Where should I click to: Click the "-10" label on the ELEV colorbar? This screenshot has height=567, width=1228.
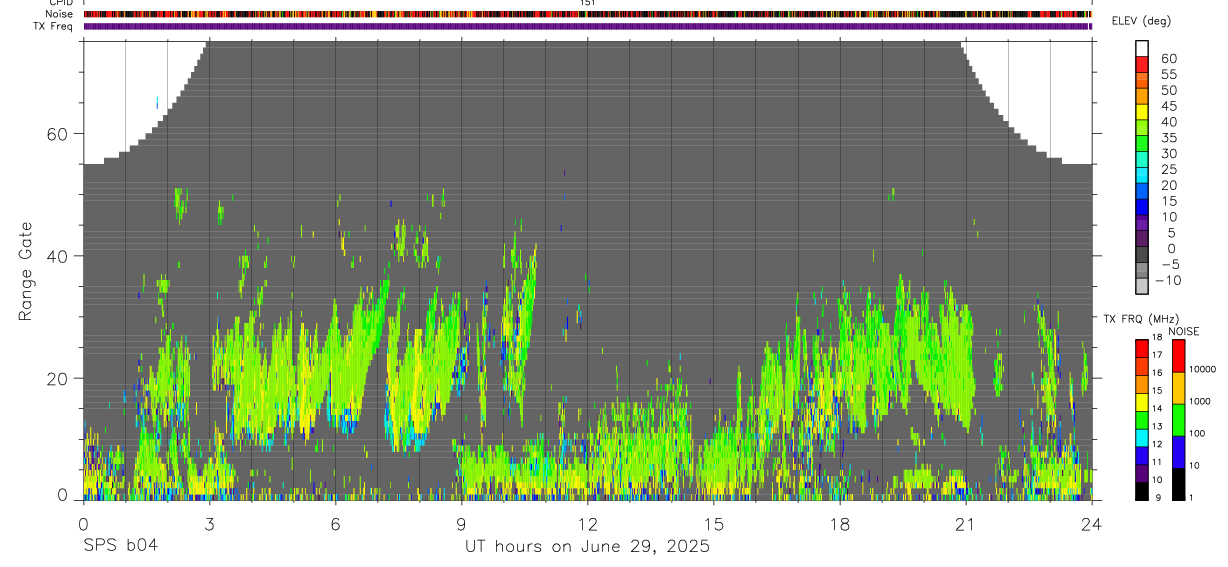click(1168, 280)
